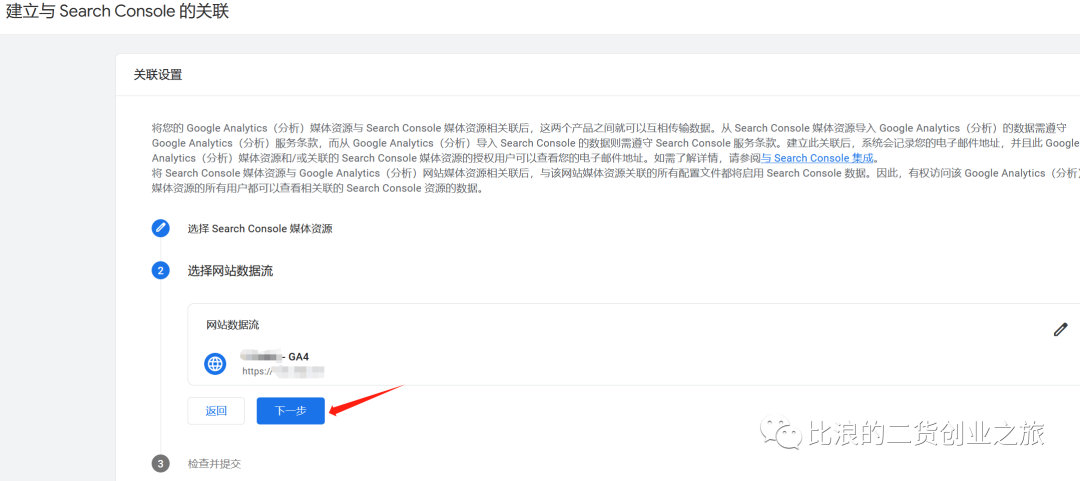The width and height of the screenshot is (1080, 481).
Task: Open the 与 Search Console 集成 link
Action: [x=817, y=158]
